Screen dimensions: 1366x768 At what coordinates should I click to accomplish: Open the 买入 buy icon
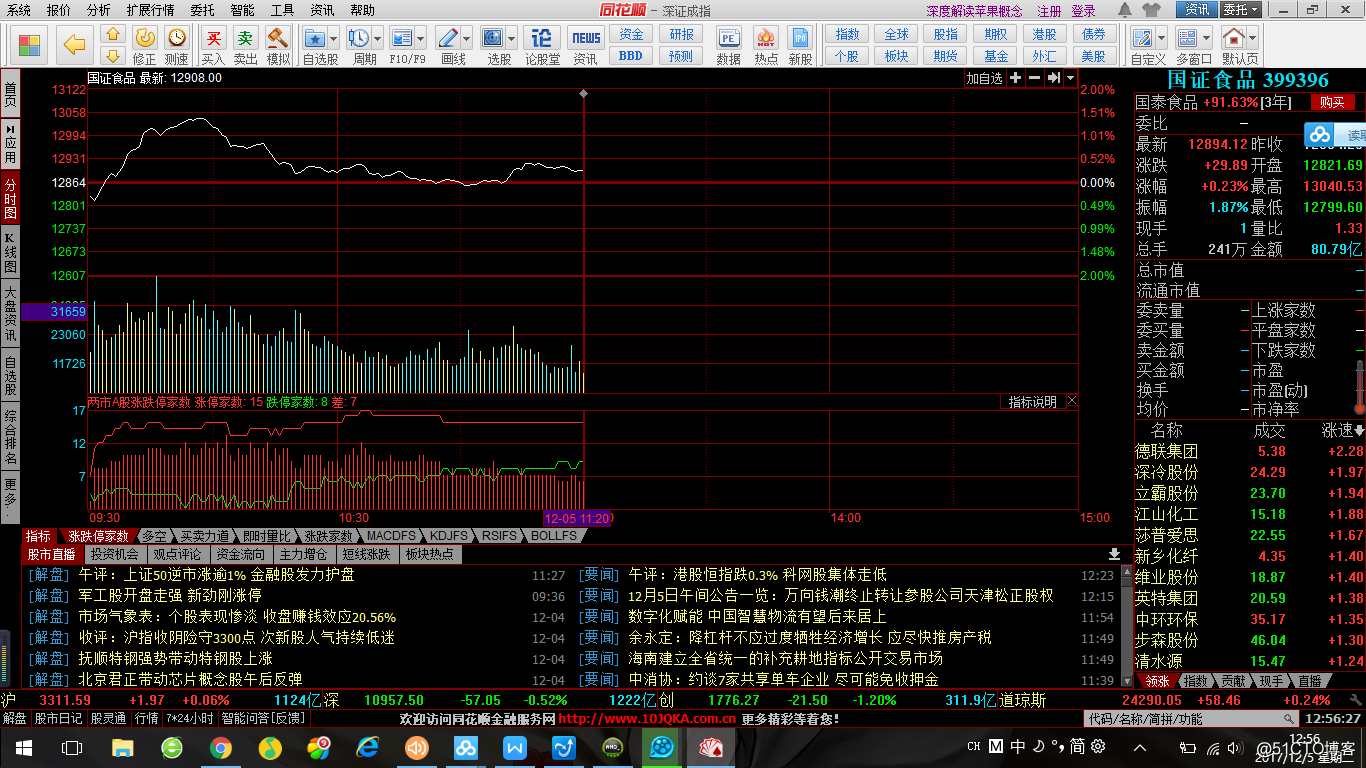pos(213,38)
